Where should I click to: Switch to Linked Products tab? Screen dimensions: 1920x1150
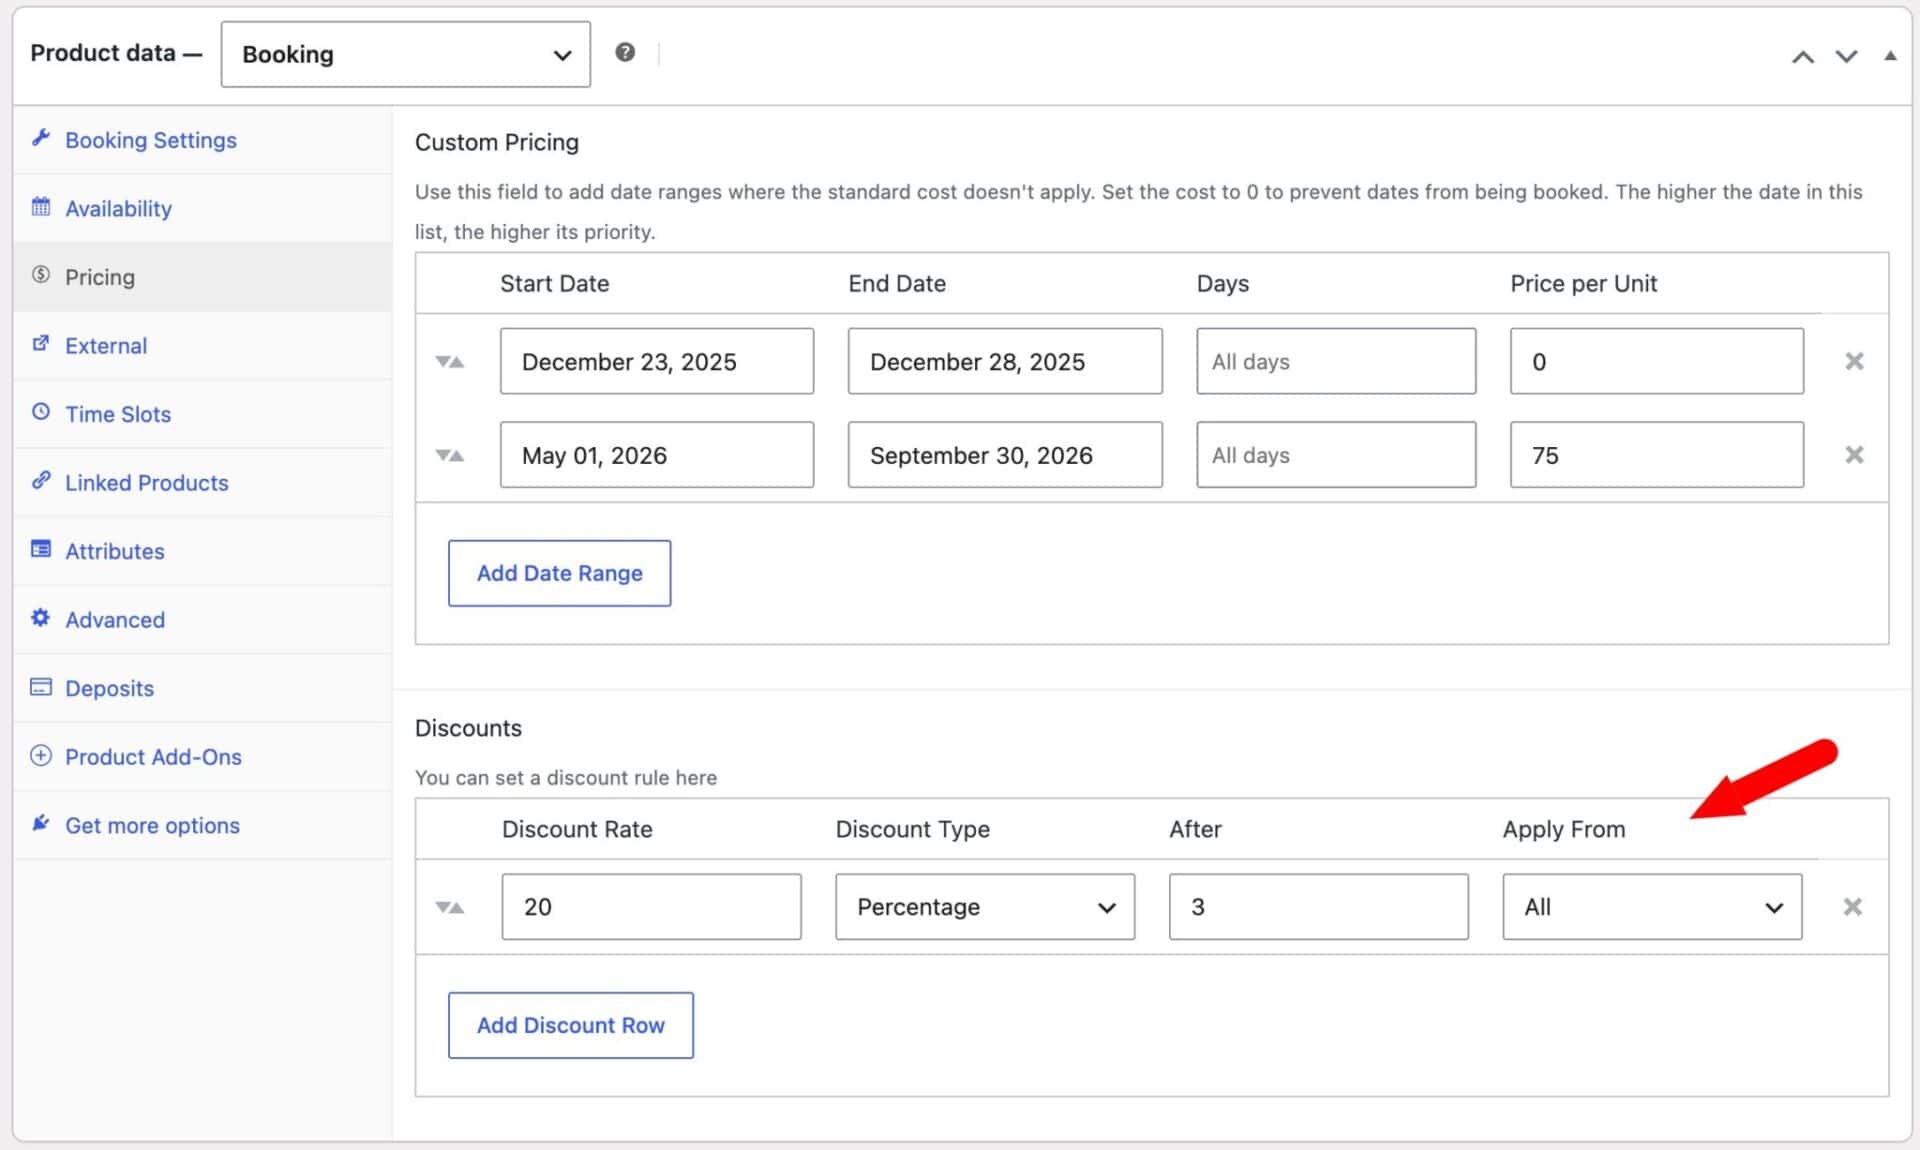[202, 482]
